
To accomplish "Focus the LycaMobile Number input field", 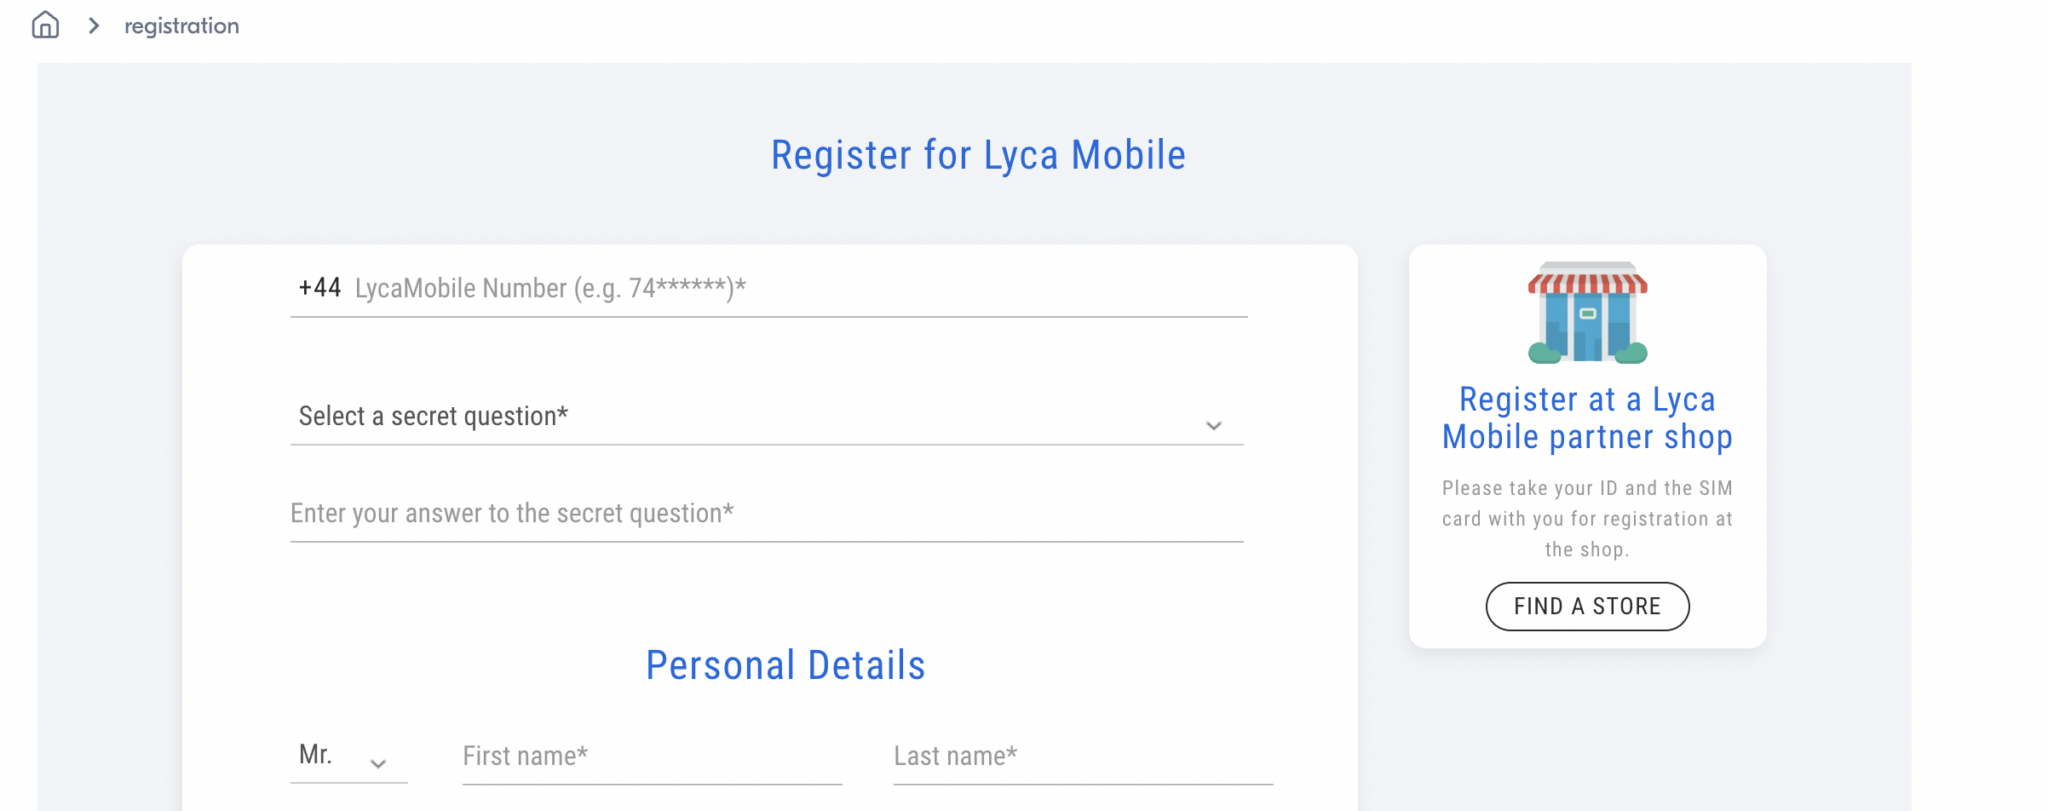I will tap(700, 289).
